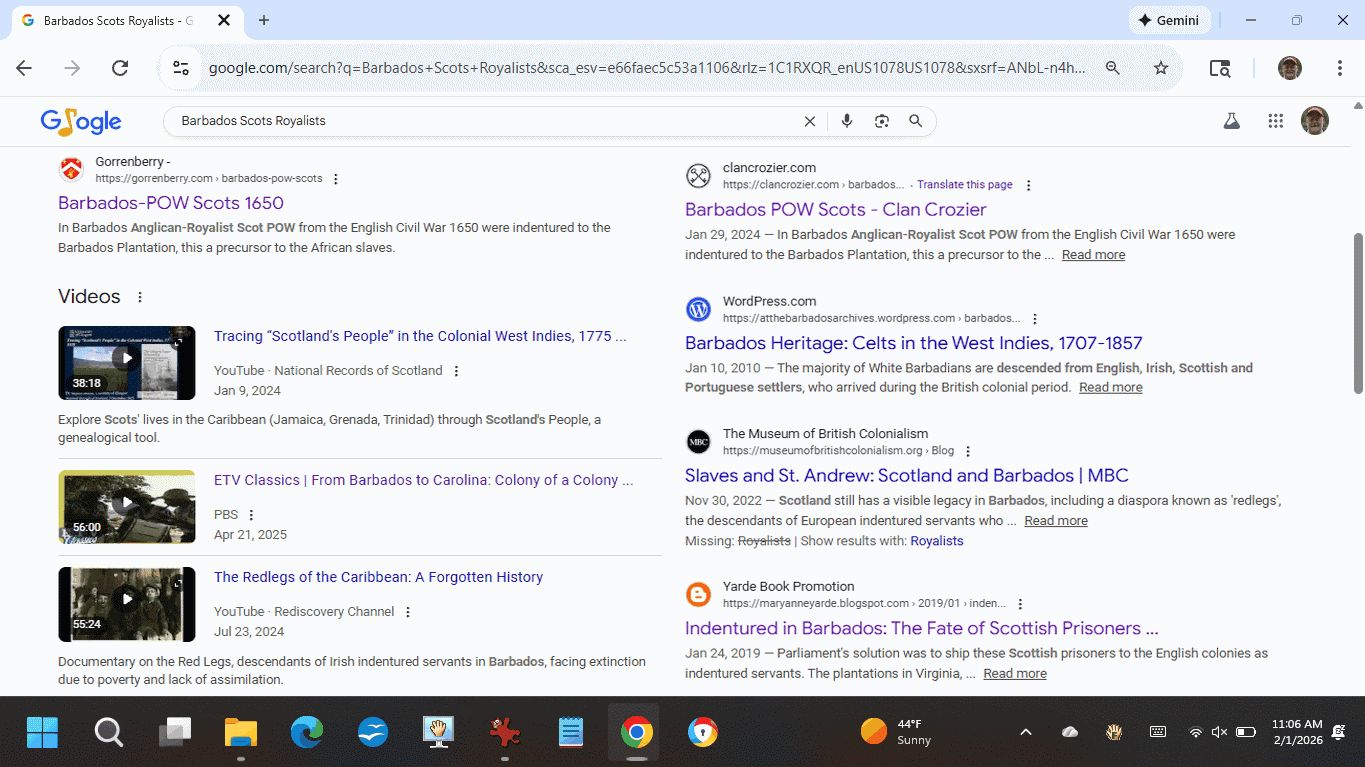Open the Google apps grid
This screenshot has height=767, width=1365.
pos(1275,121)
